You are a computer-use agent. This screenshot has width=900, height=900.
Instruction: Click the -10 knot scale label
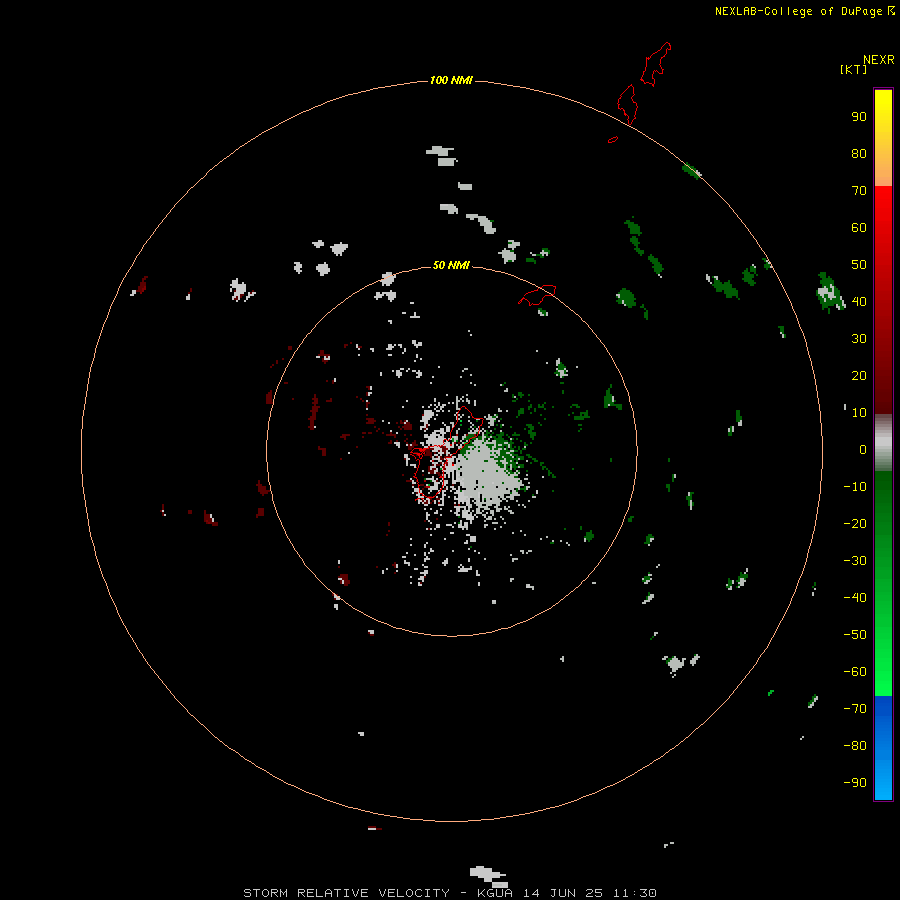(855, 487)
